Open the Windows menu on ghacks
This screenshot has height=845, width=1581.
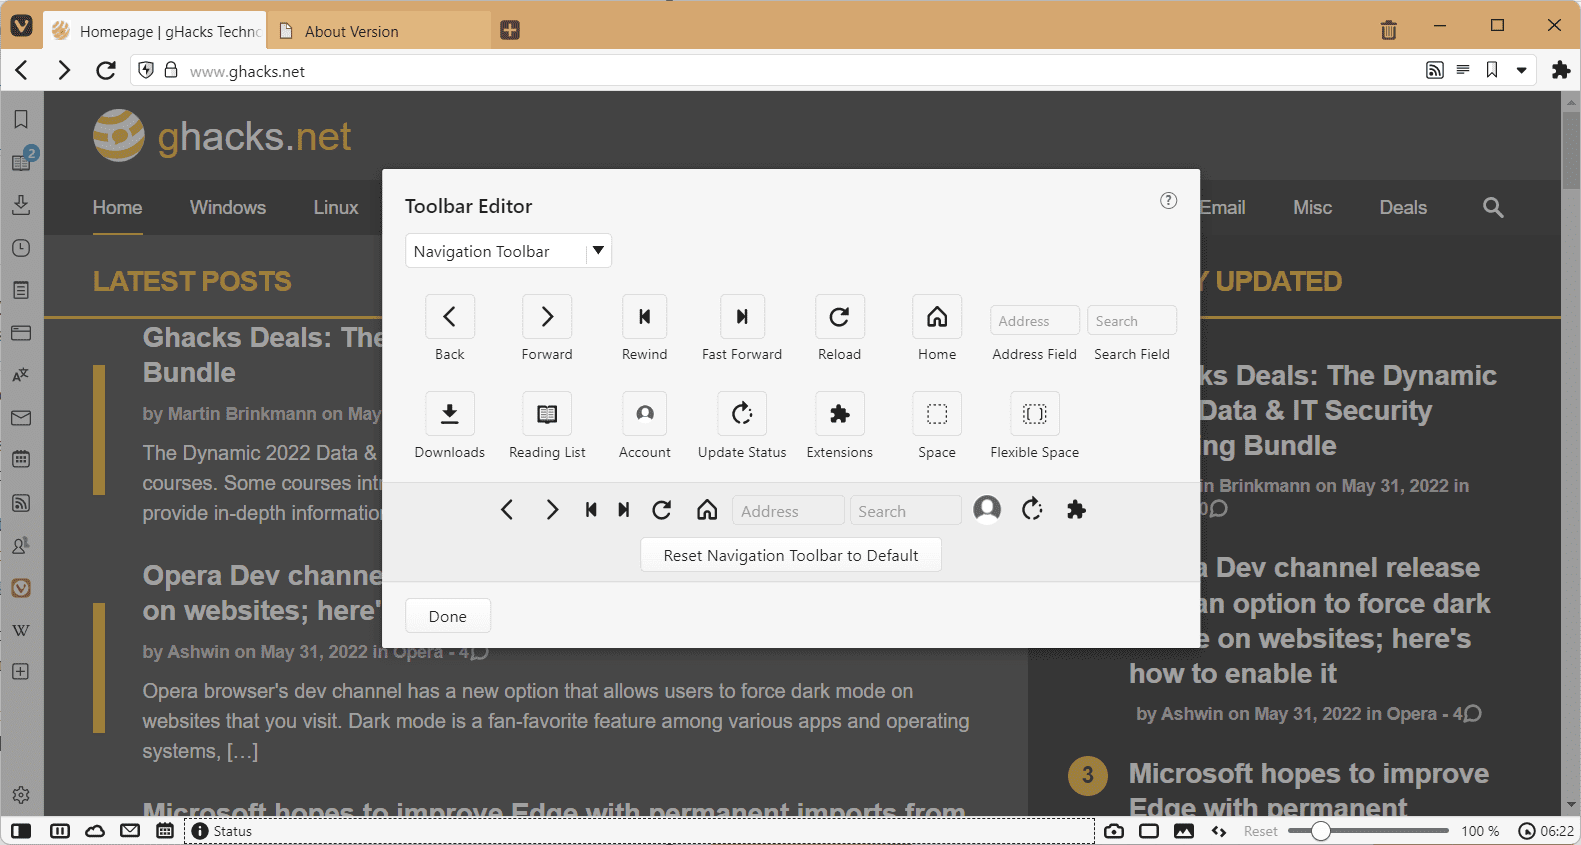pyautogui.click(x=228, y=208)
